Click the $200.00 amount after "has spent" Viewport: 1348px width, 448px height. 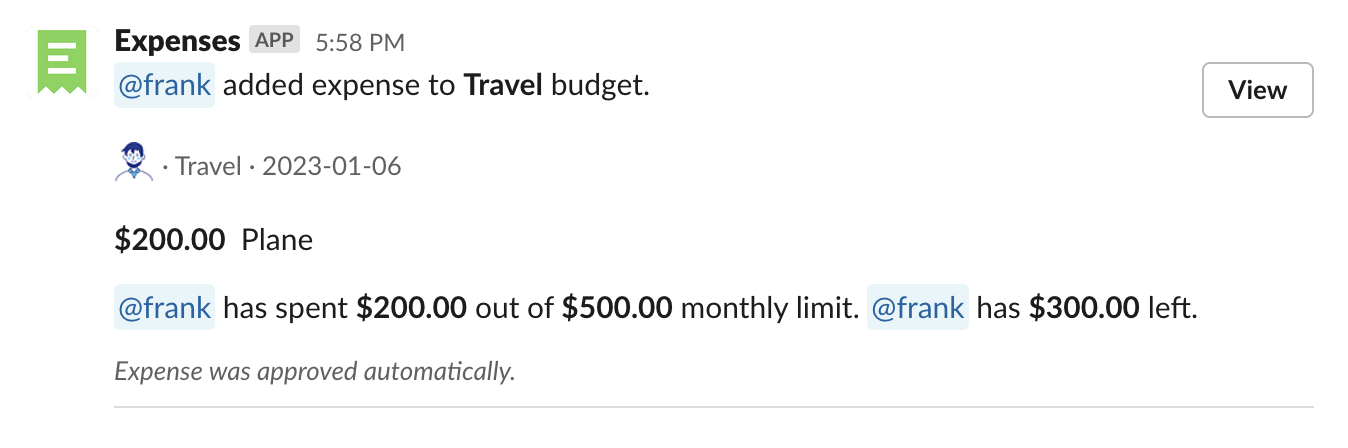click(x=411, y=308)
